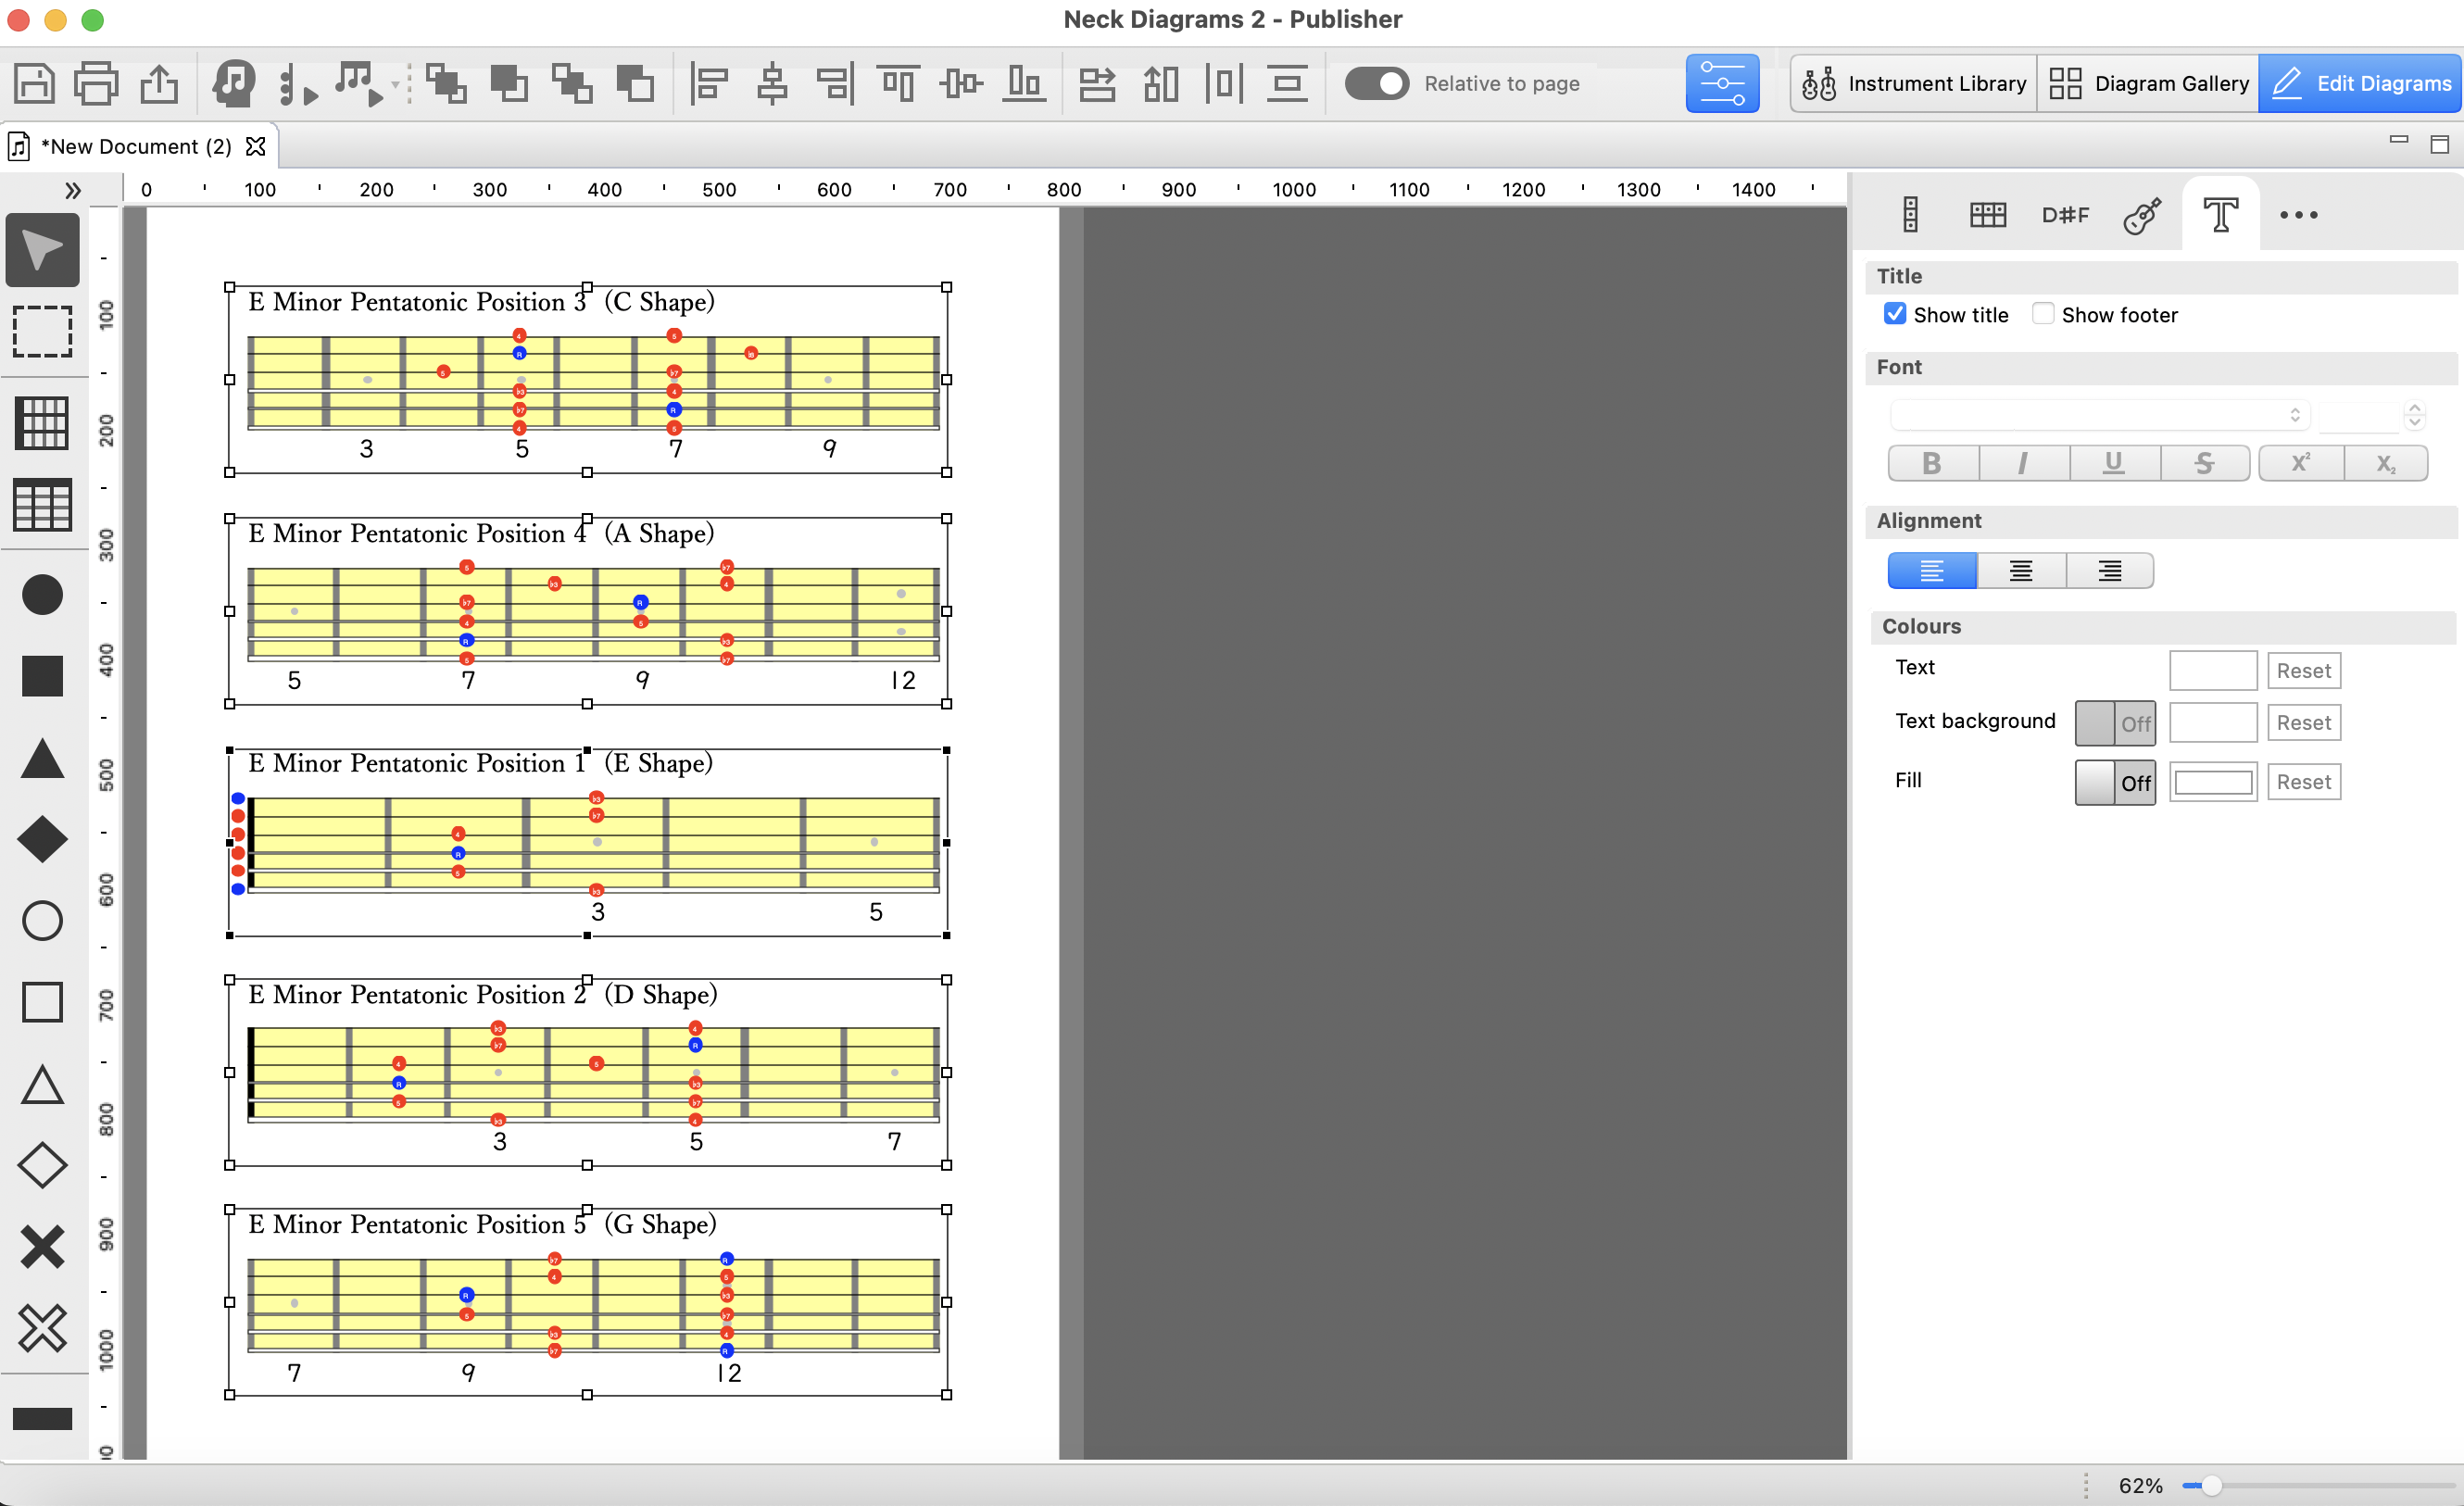Click the thick X marker tool
Screen dimensions: 2464x1506
pyautogui.click(x=42, y=1246)
